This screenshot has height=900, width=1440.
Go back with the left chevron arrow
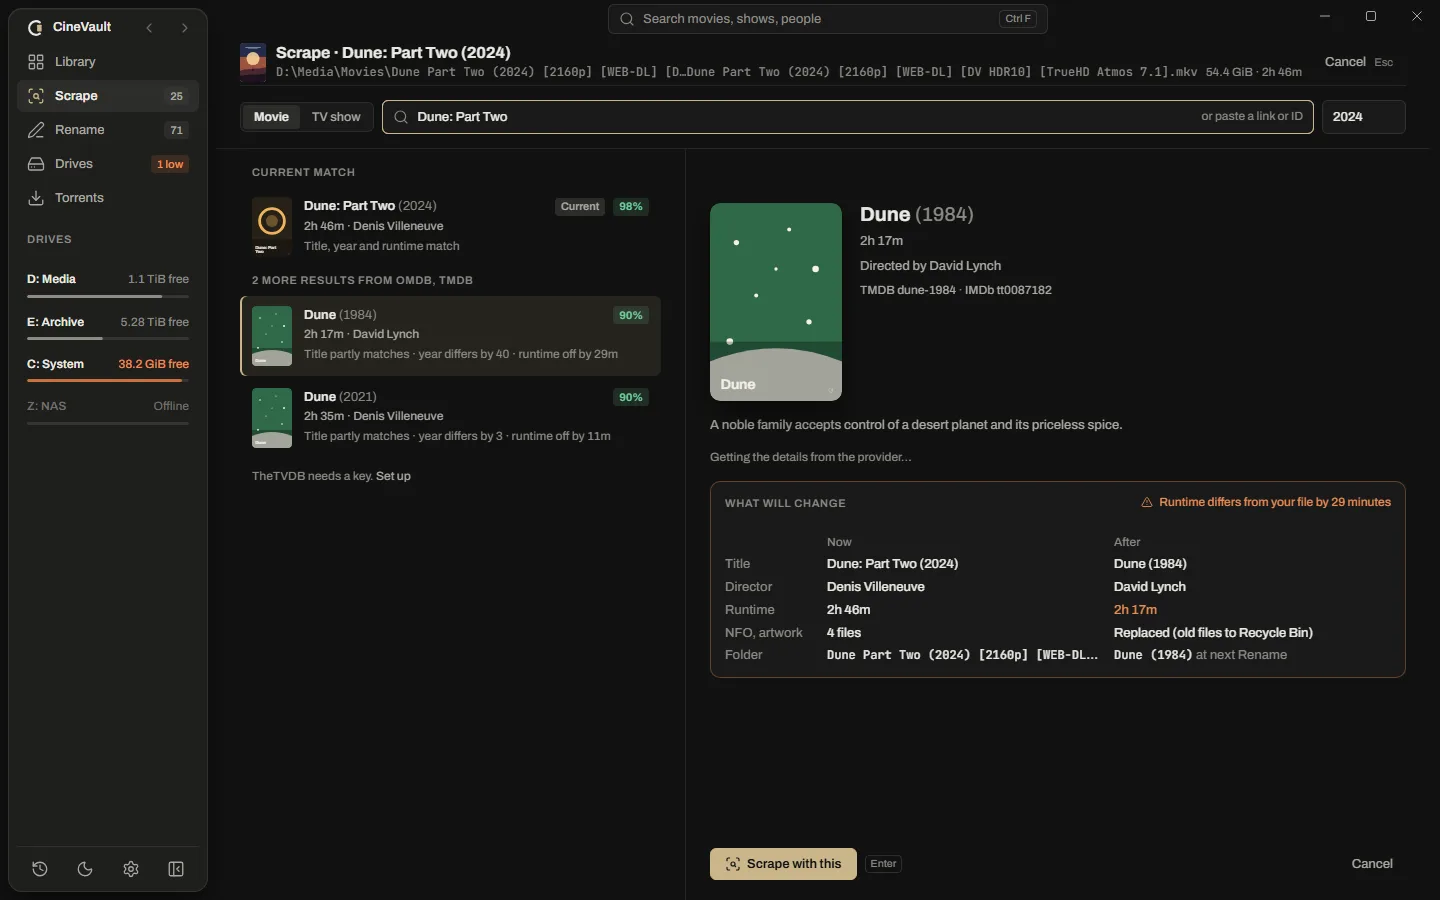(x=149, y=28)
